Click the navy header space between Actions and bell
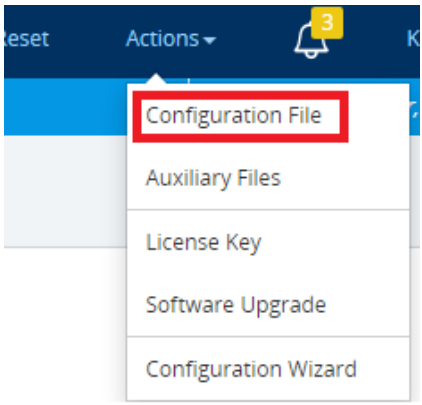The height and width of the screenshot is (405, 422). (255, 39)
